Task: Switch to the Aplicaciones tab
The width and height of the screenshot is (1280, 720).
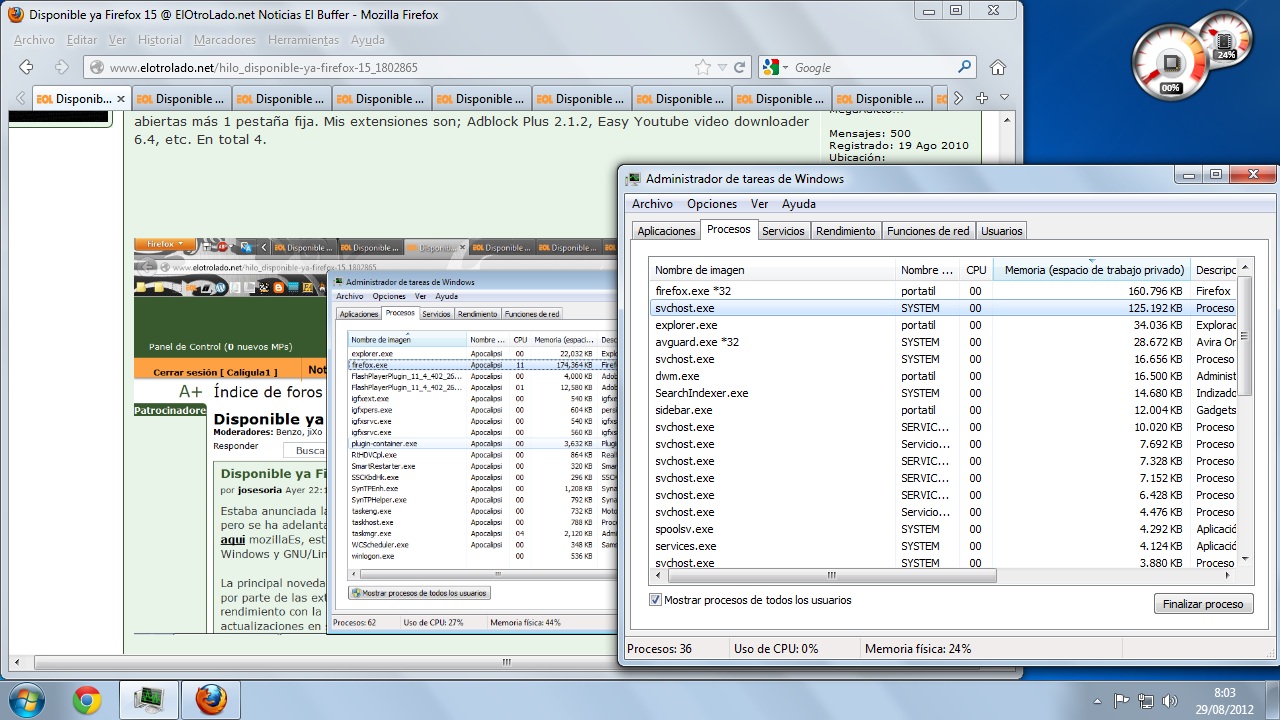Action: click(666, 231)
